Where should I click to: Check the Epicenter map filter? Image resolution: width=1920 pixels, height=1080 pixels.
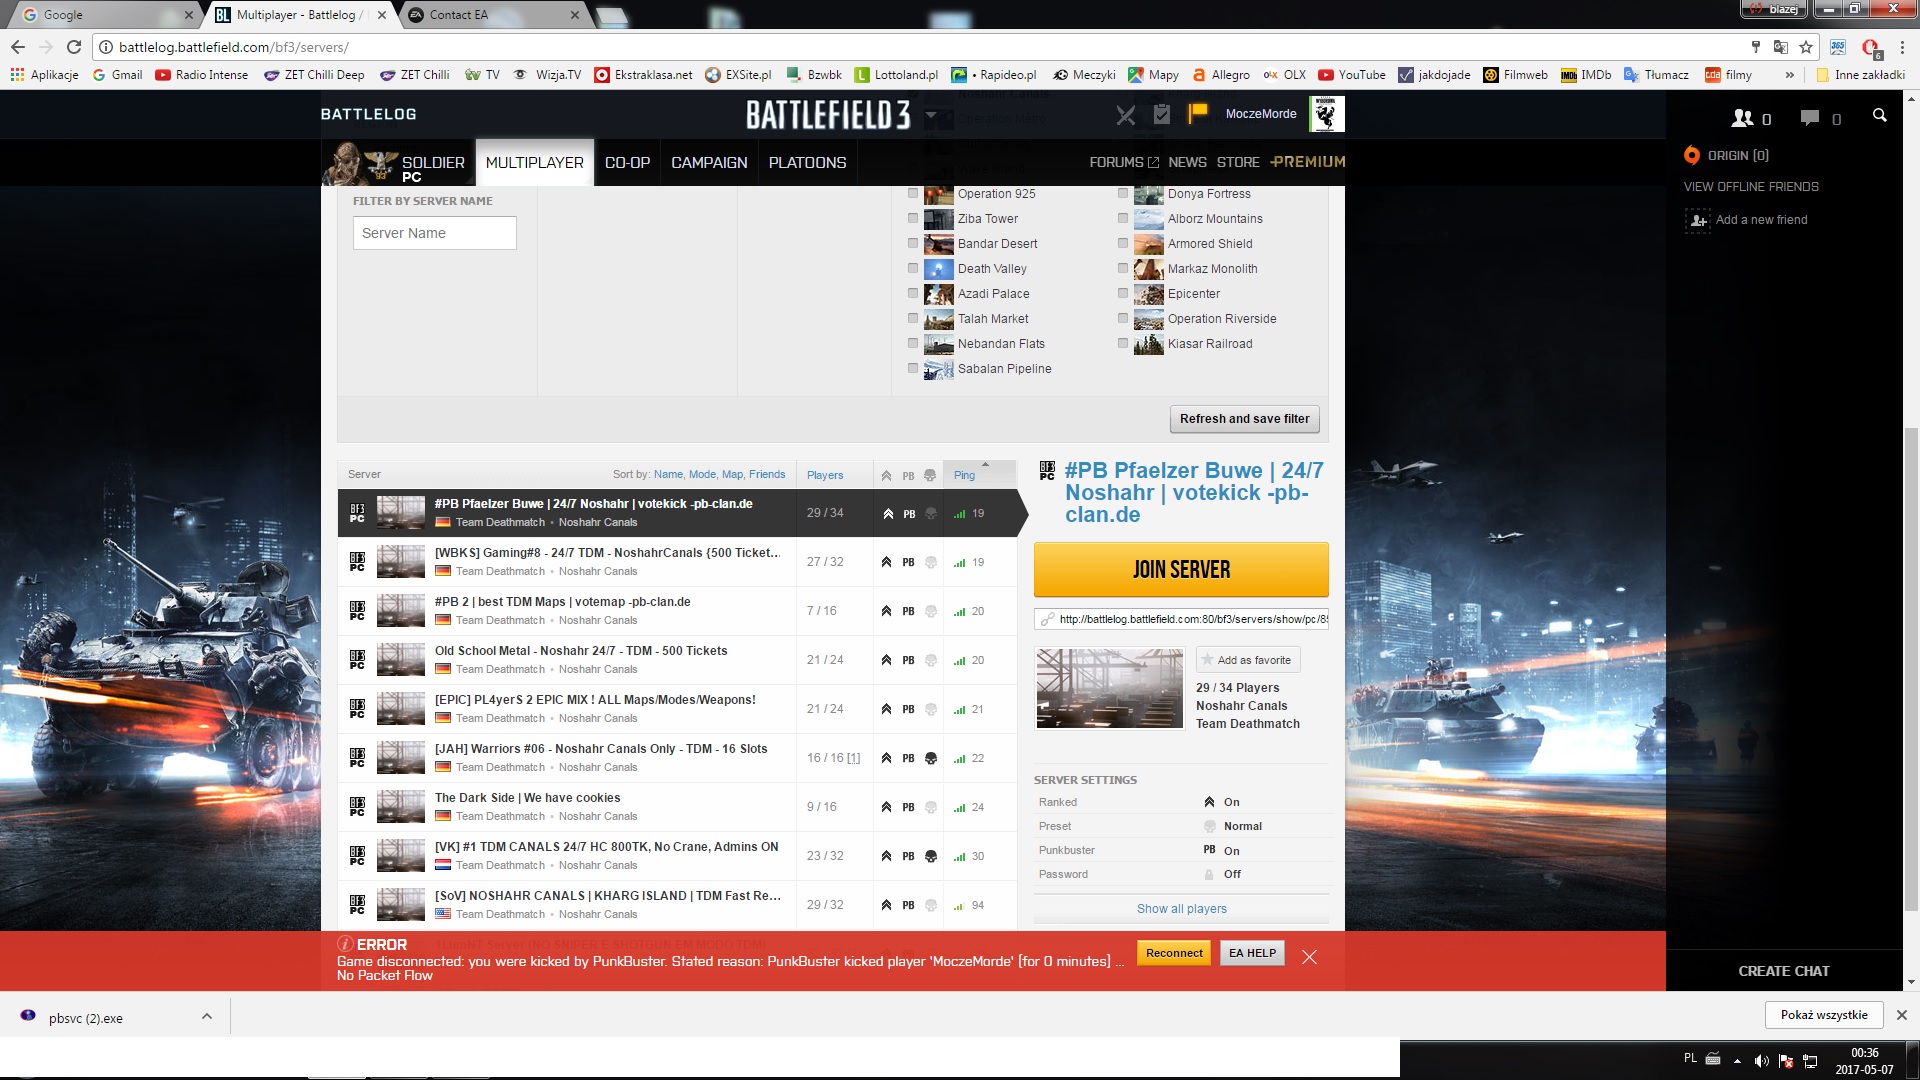pyautogui.click(x=1122, y=294)
